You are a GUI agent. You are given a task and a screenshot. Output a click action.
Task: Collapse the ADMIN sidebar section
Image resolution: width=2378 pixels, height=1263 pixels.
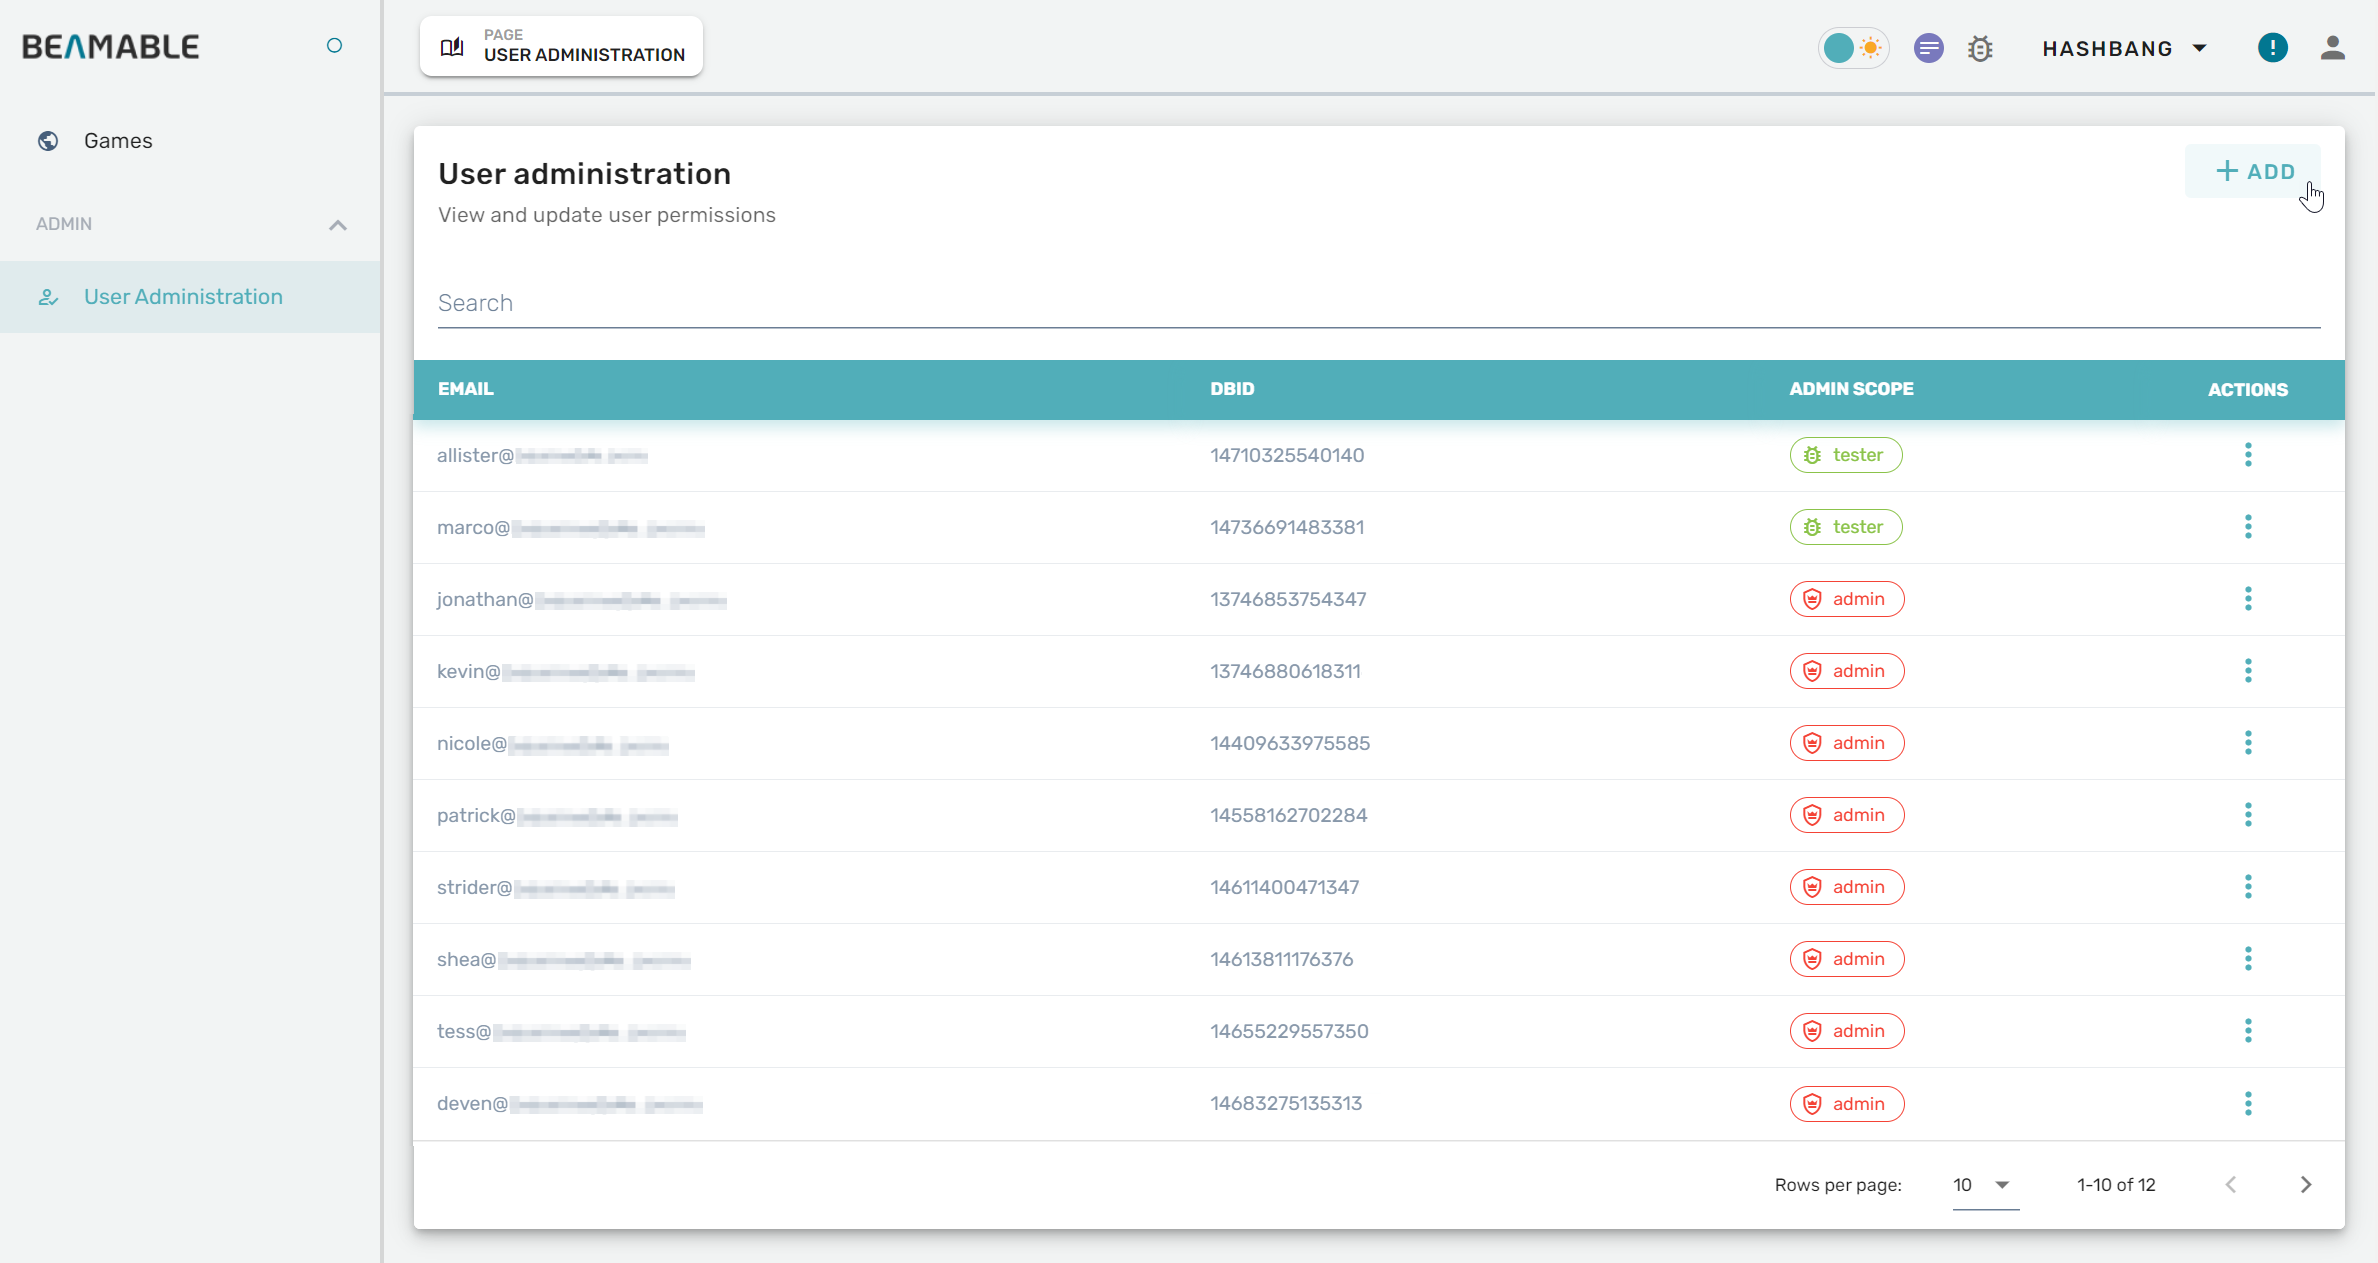[337, 225]
